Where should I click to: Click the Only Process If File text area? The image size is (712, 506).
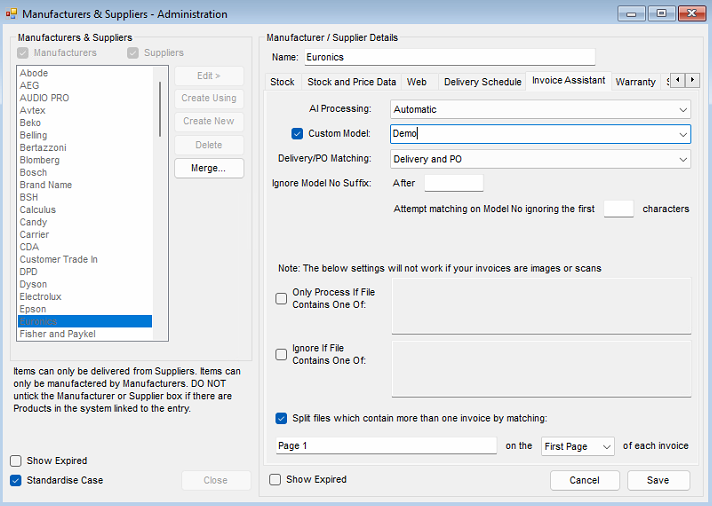click(541, 306)
